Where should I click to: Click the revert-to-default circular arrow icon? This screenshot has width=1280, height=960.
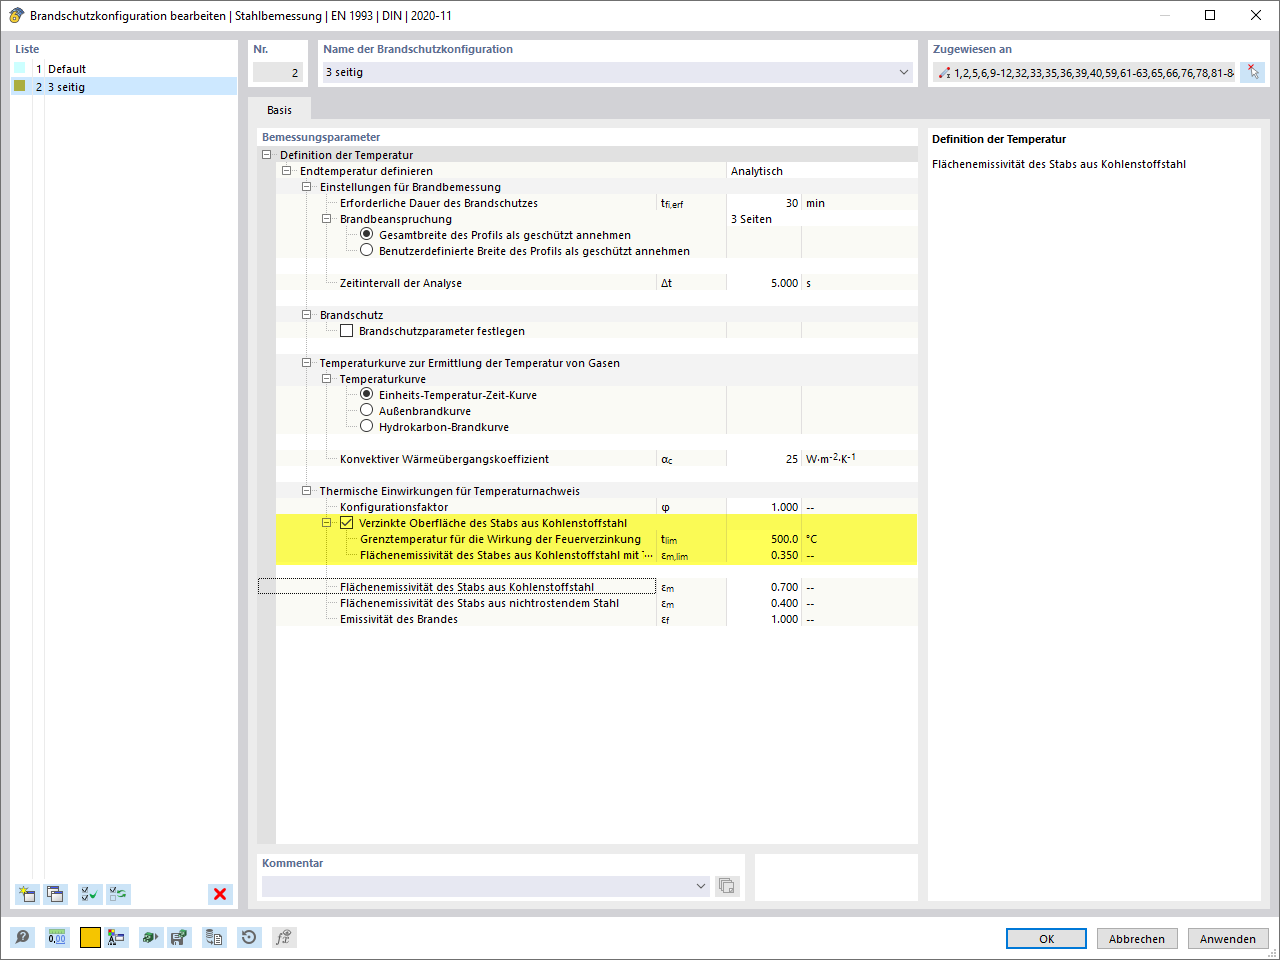point(248,938)
